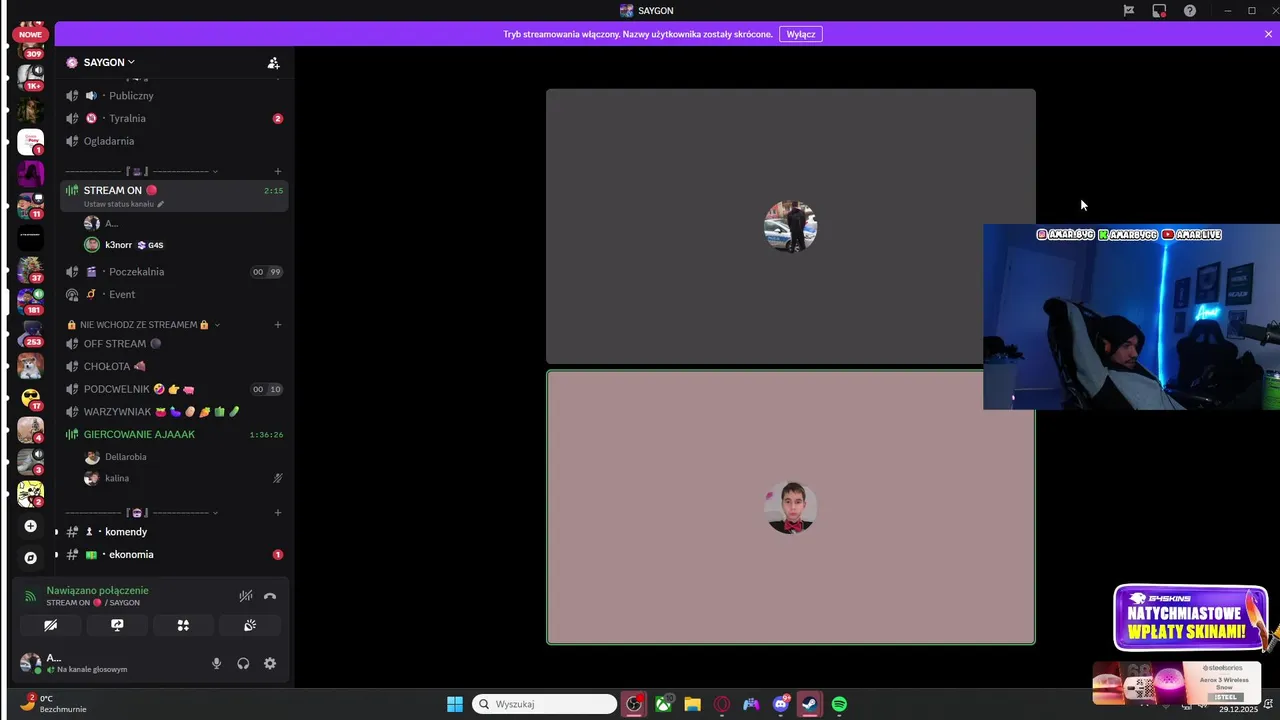
Task: Toggle noise suppression in voice panel
Action: pyautogui.click(x=245, y=596)
